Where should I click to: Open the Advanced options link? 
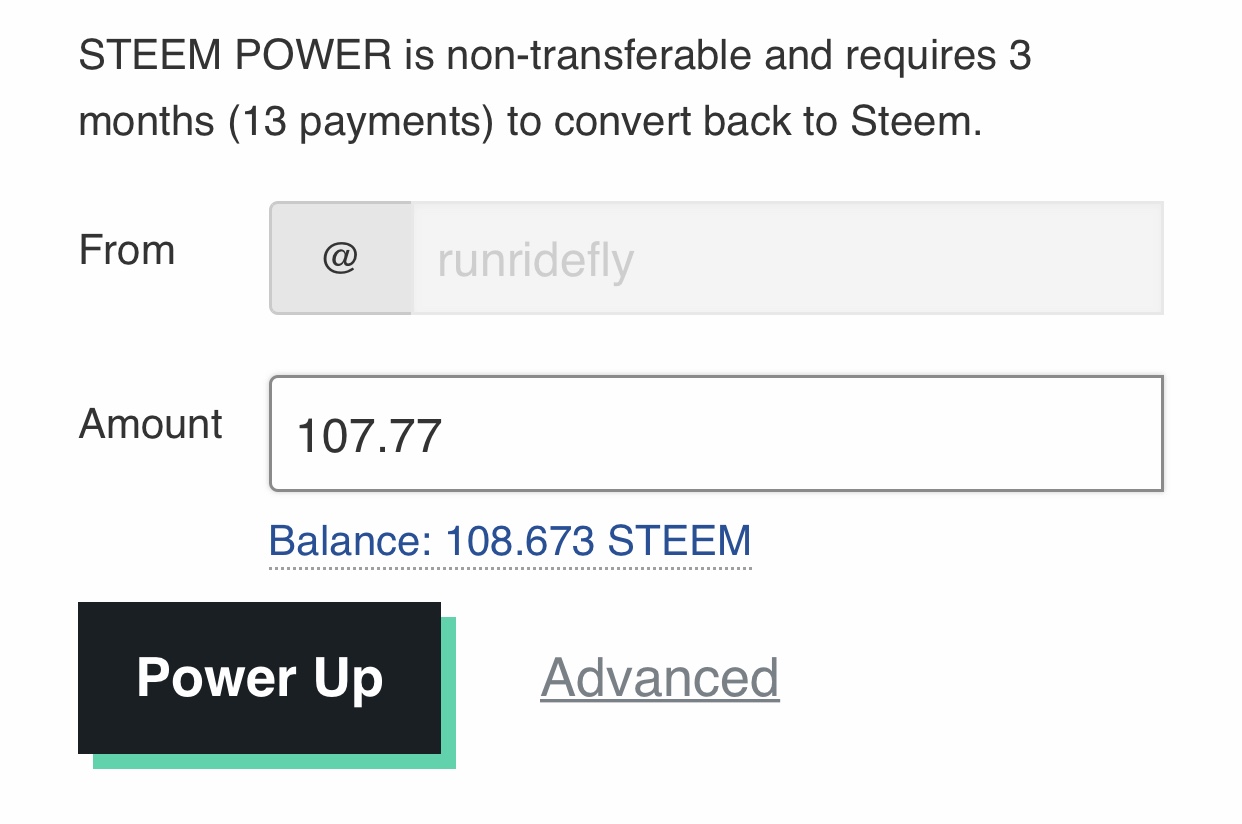pyautogui.click(x=660, y=678)
